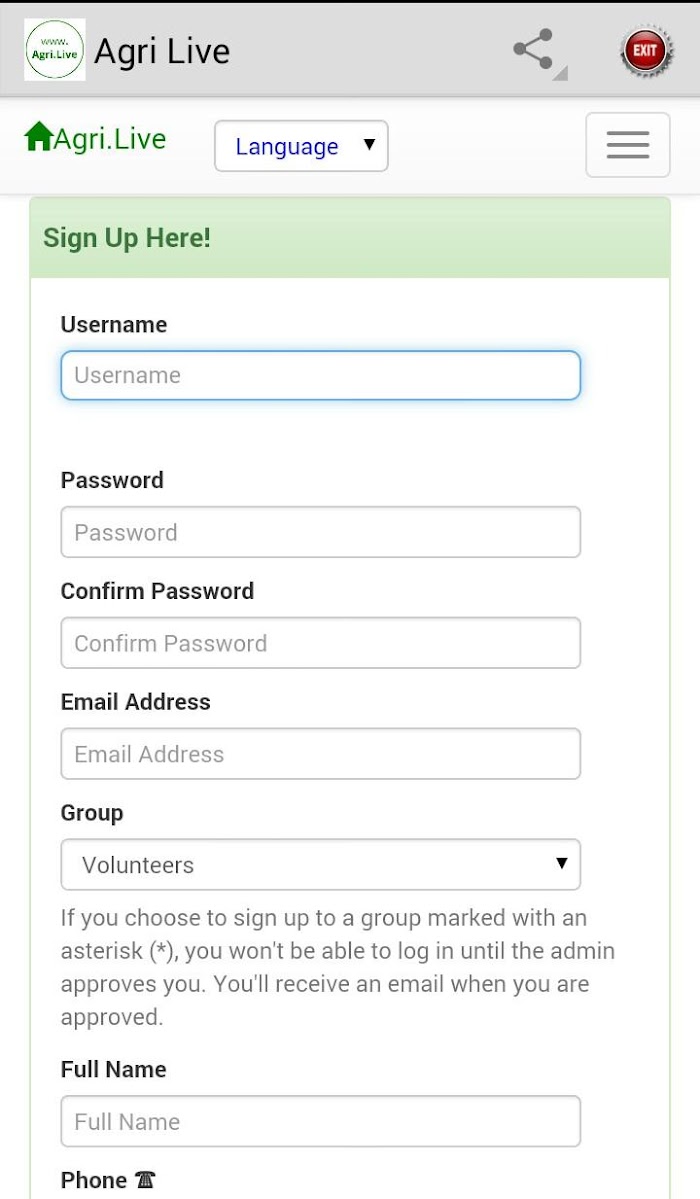Click into the Password field

pos(321,531)
